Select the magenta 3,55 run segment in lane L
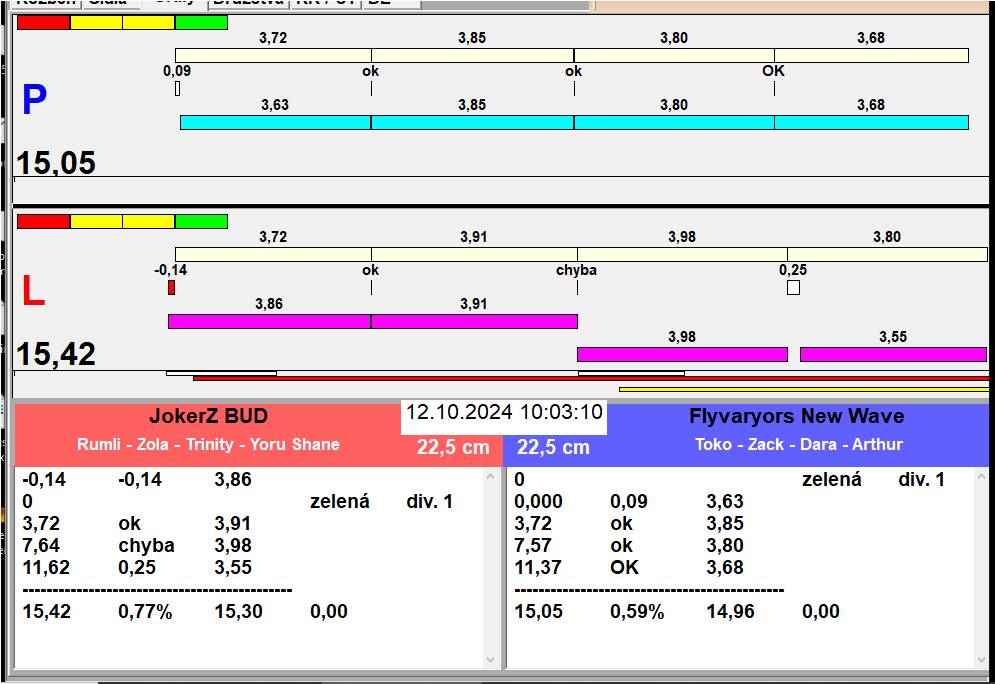 [893, 354]
